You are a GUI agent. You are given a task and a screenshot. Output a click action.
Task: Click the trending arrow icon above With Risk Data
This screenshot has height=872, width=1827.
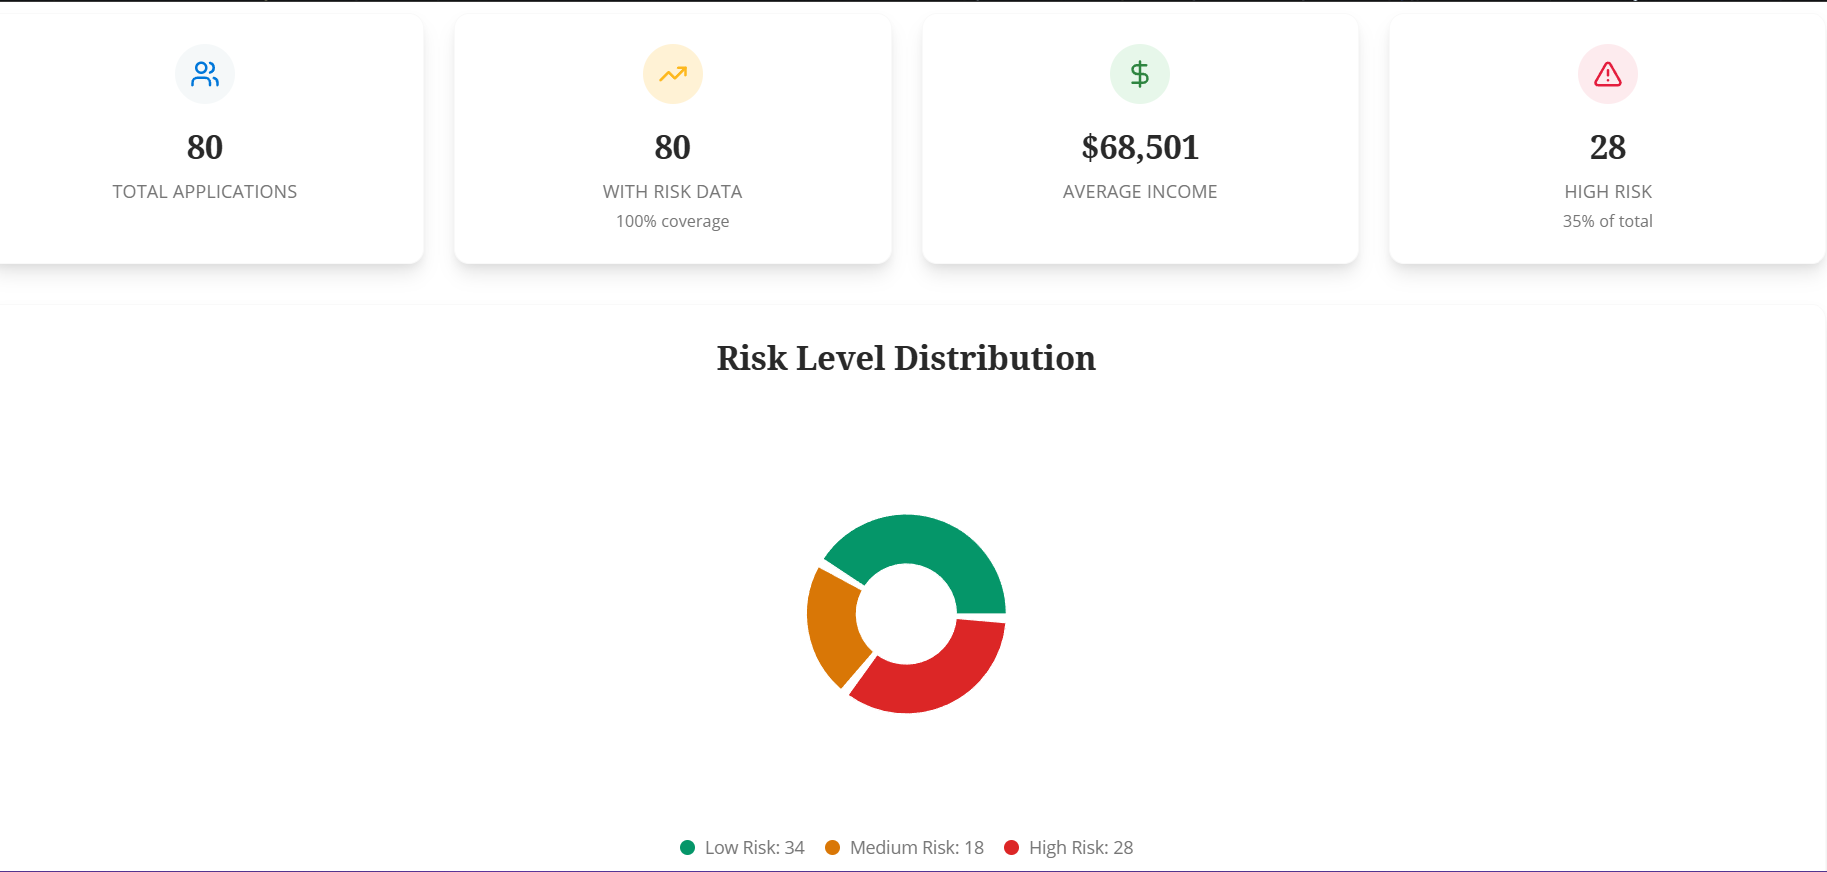[x=673, y=74]
